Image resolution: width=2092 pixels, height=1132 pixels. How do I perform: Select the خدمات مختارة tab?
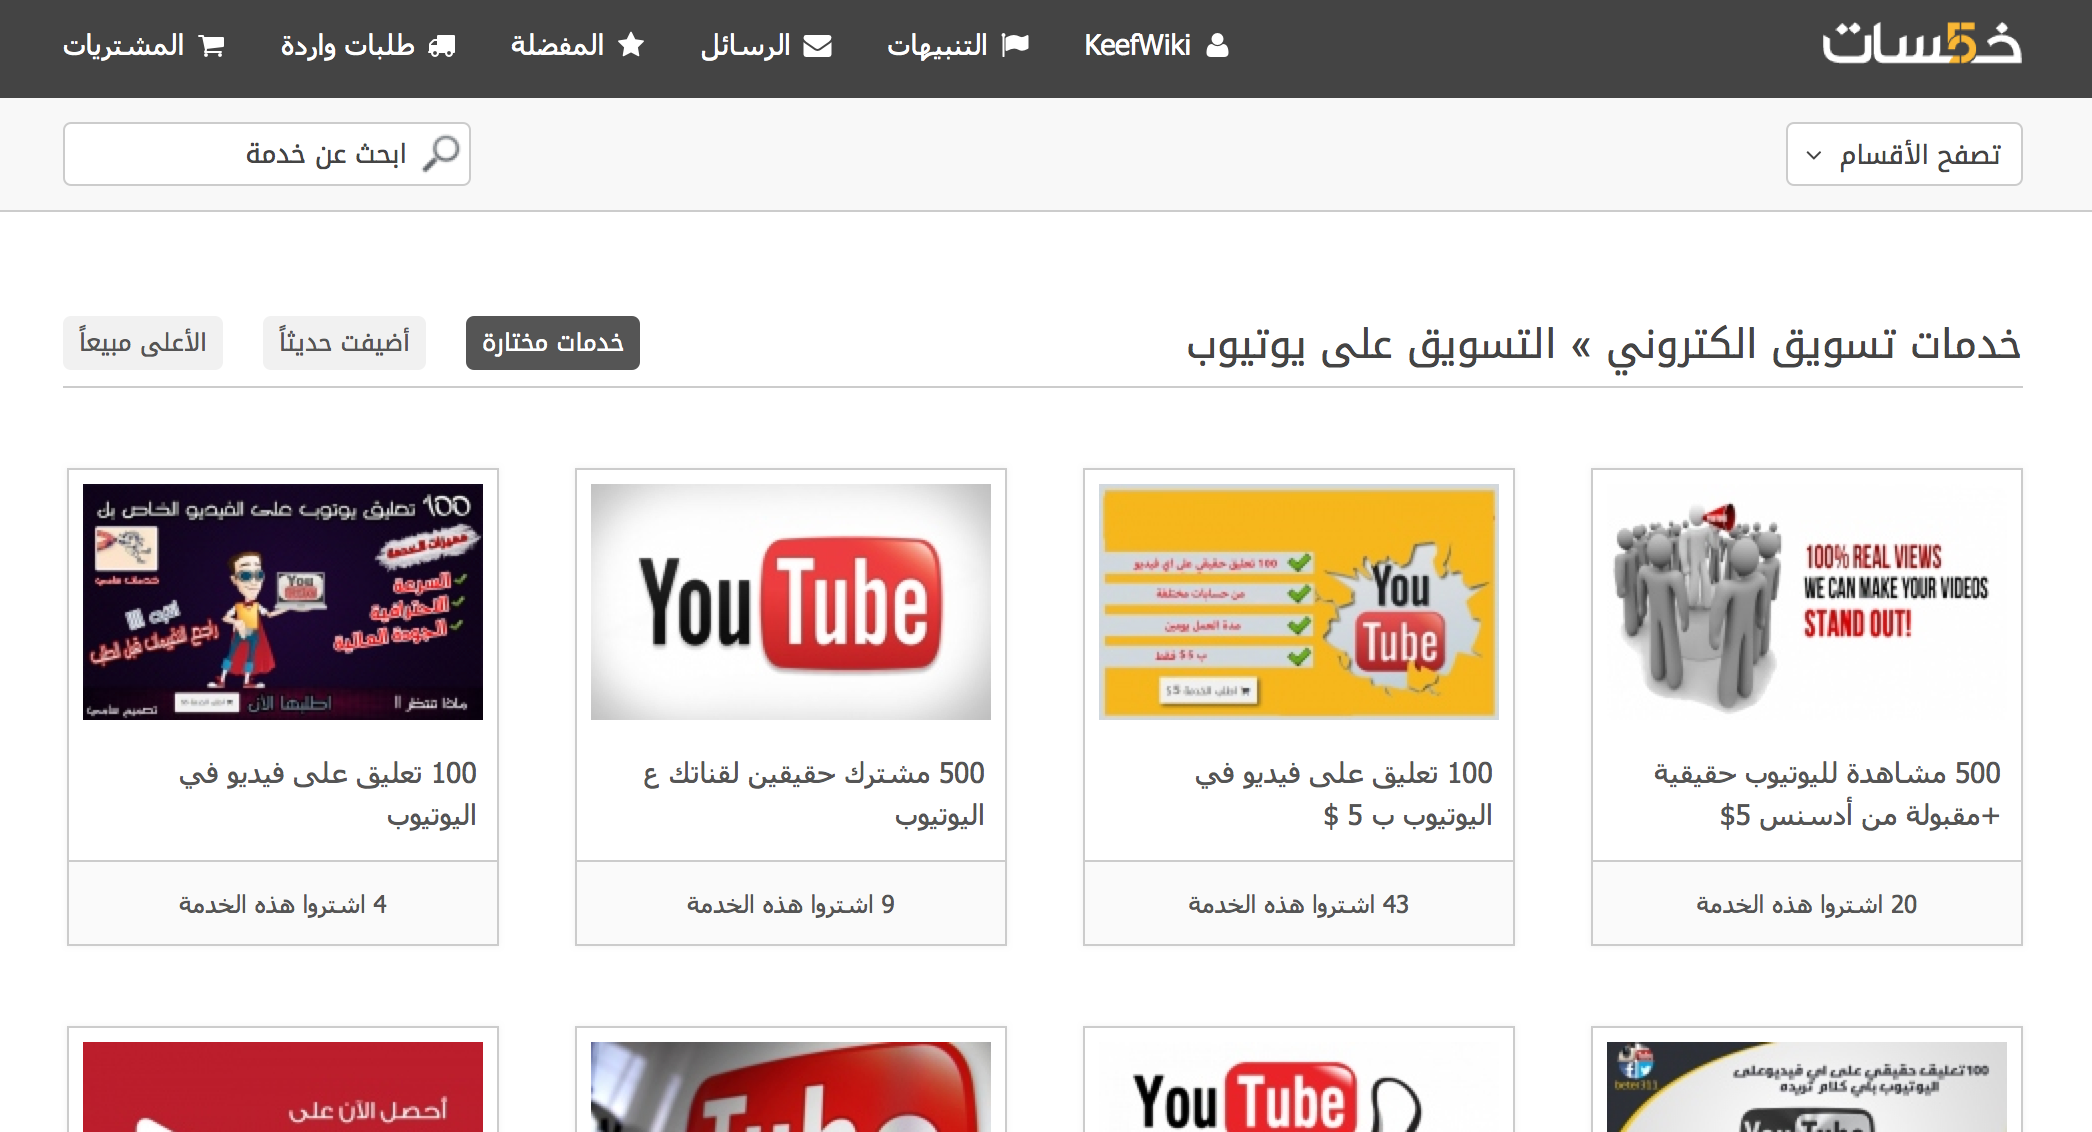[x=553, y=343]
